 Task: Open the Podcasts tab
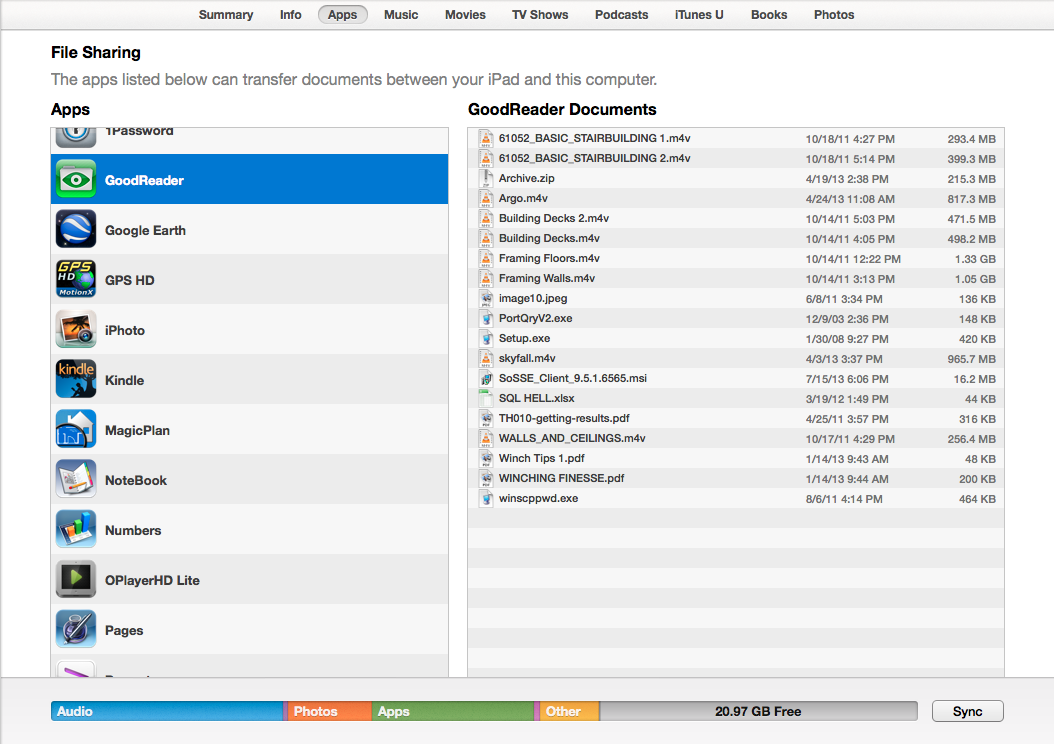pyautogui.click(x=621, y=15)
